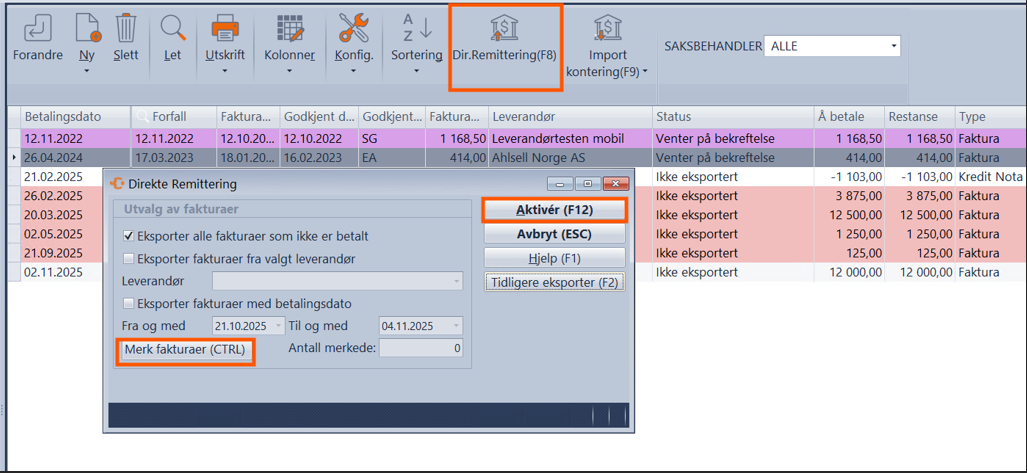Click the Slett trash can icon
The width and height of the screenshot is (1027, 473).
(126, 28)
